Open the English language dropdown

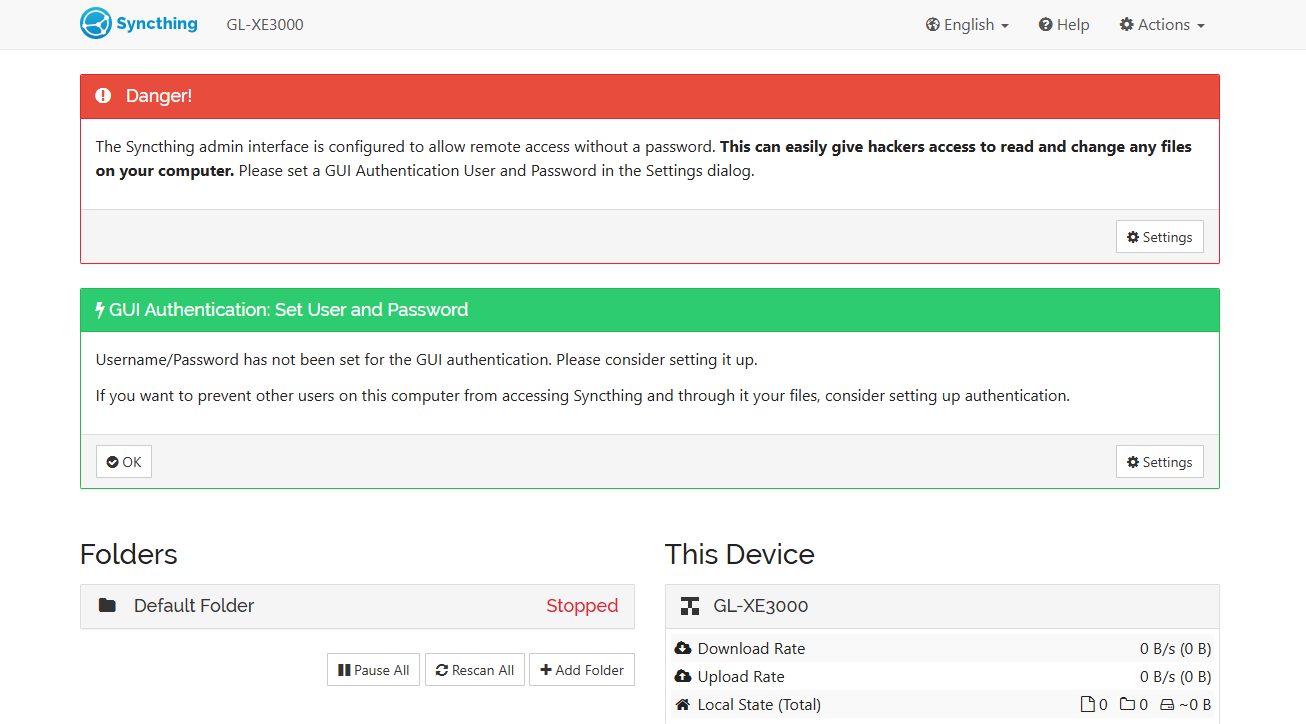pos(967,25)
